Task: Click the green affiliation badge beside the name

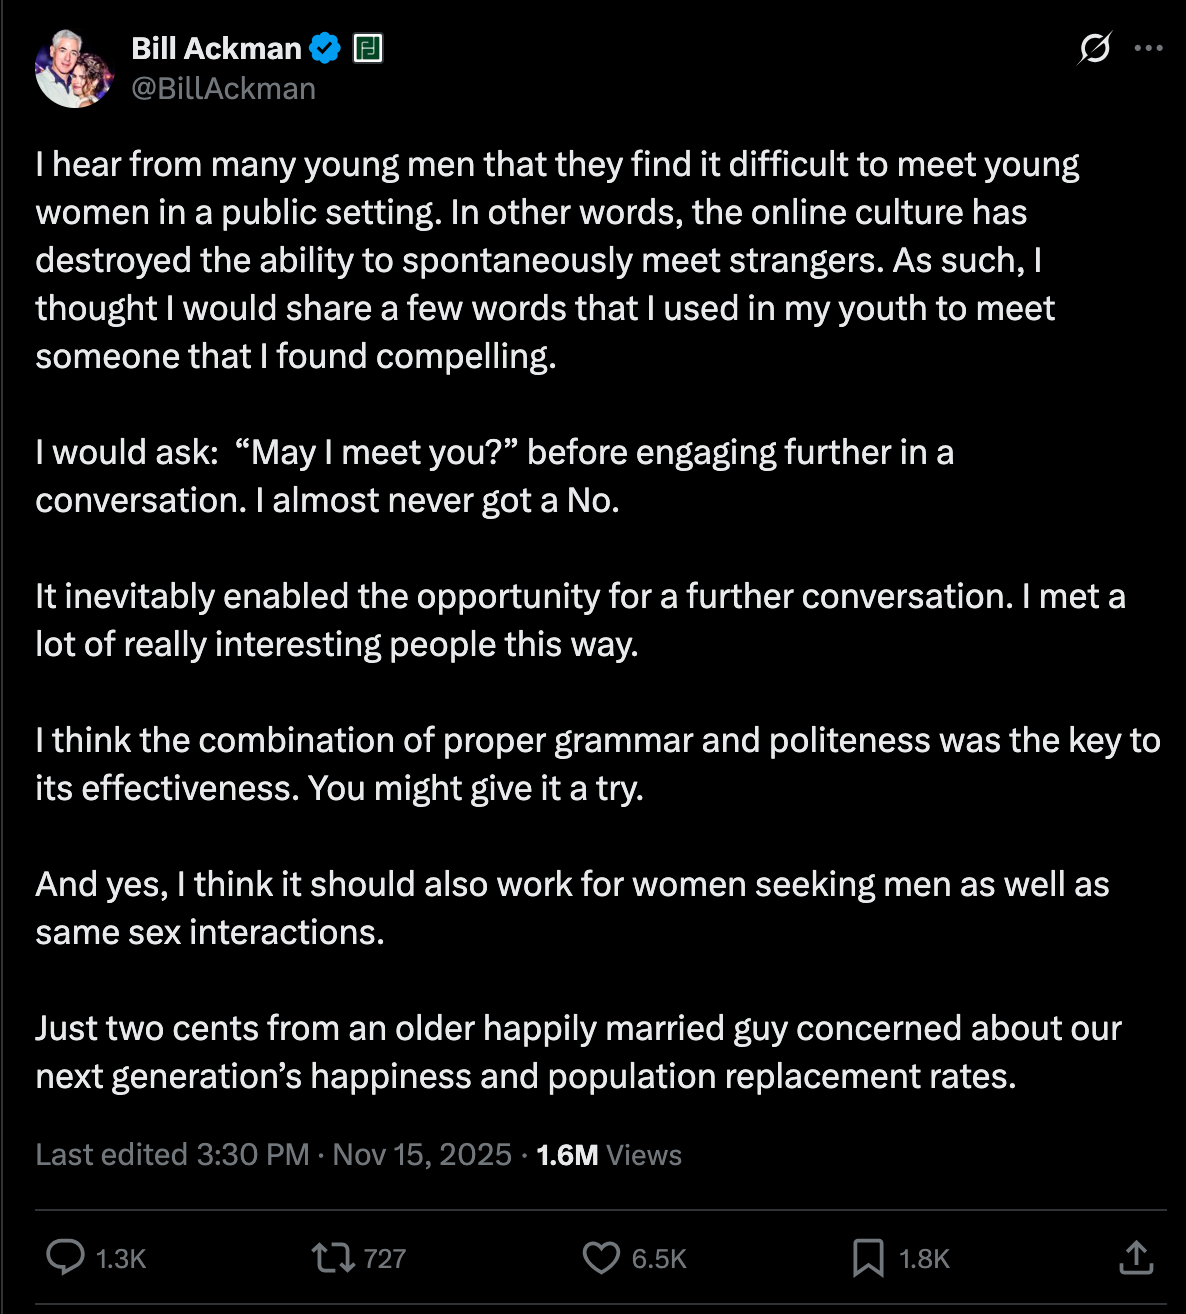Action: click(x=368, y=48)
